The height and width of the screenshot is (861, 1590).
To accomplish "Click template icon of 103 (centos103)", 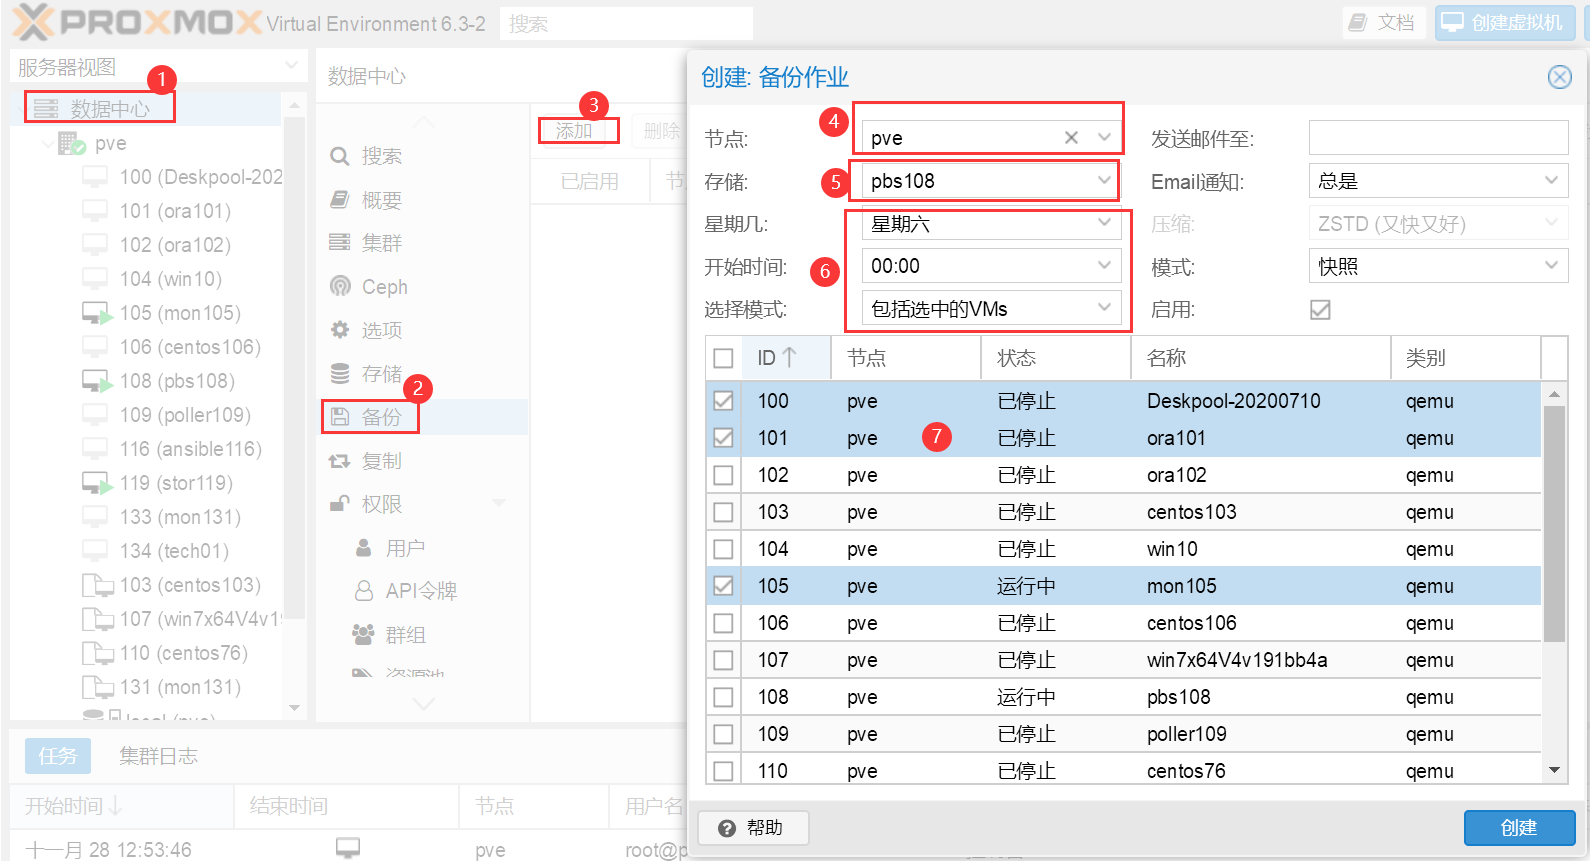I will 97,585.
